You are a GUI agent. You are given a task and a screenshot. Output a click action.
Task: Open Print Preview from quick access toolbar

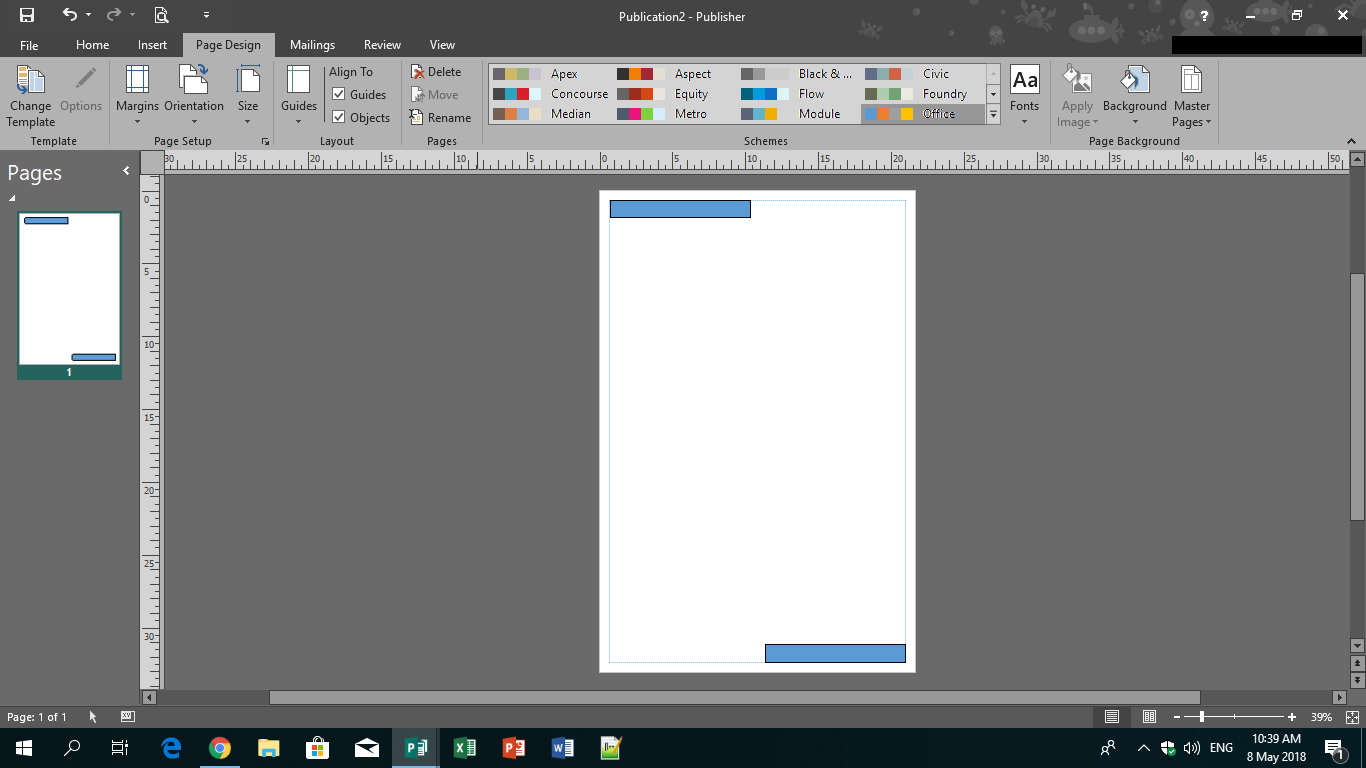(x=161, y=15)
